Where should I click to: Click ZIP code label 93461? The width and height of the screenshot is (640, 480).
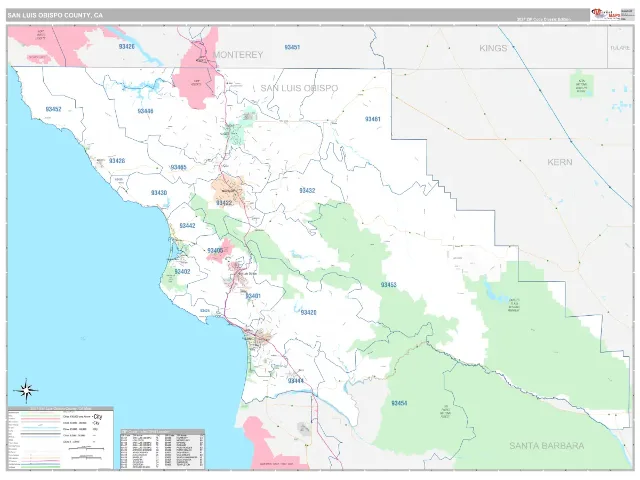point(373,119)
